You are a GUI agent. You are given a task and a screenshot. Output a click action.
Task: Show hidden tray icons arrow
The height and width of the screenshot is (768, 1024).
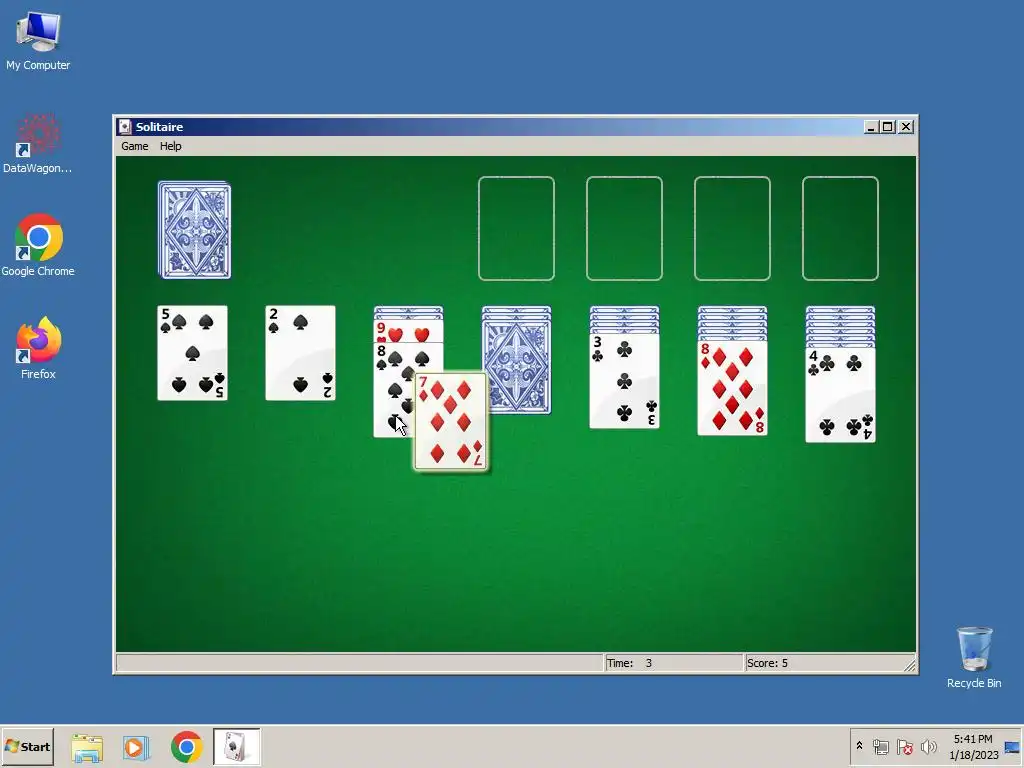pyautogui.click(x=859, y=746)
